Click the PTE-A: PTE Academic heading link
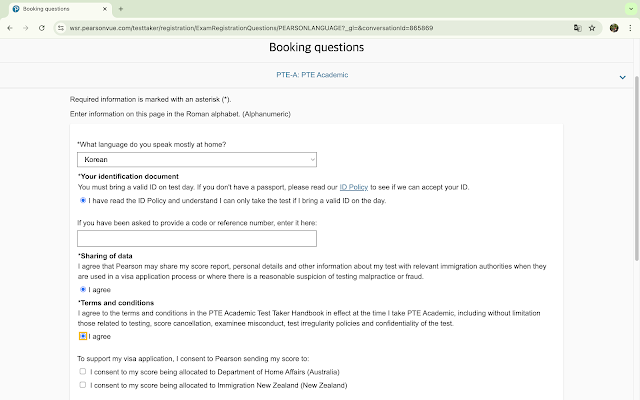This screenshot has width=640, height=400. coord(312,75)
